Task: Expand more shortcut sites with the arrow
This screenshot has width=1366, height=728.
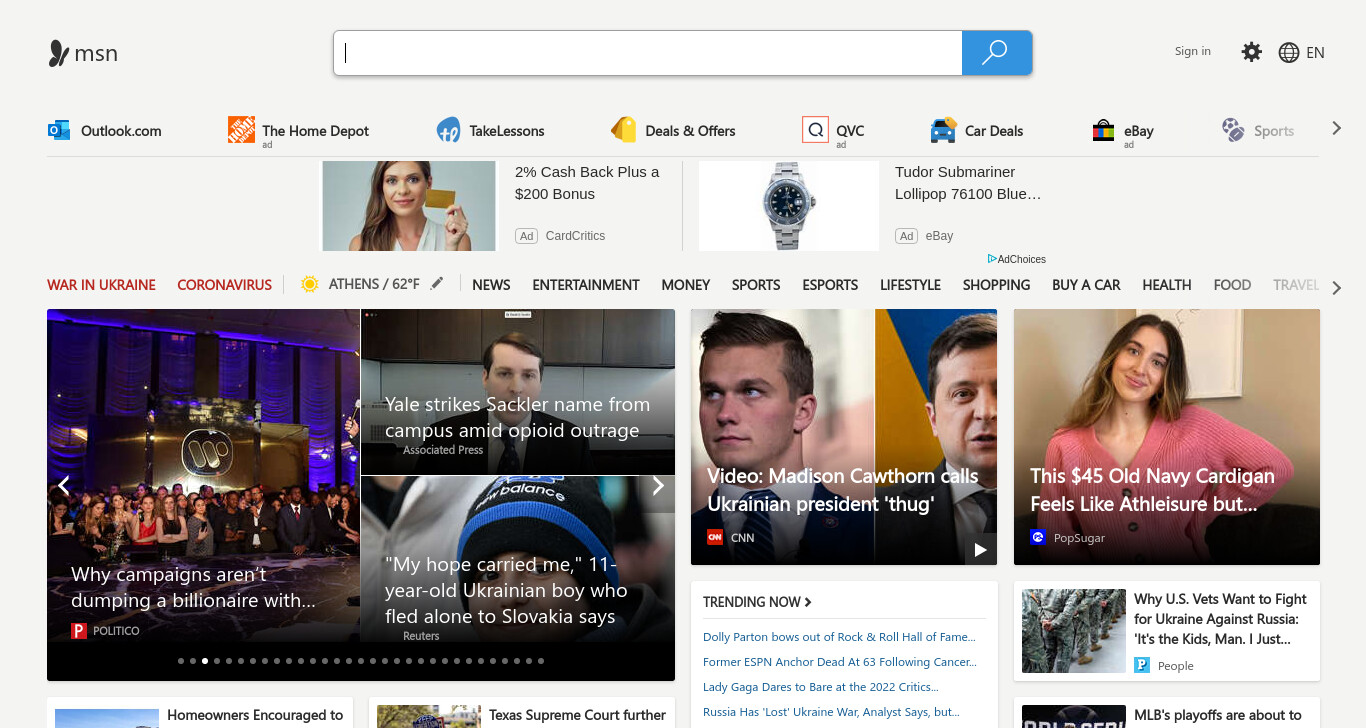Action: coord(1336,129)
